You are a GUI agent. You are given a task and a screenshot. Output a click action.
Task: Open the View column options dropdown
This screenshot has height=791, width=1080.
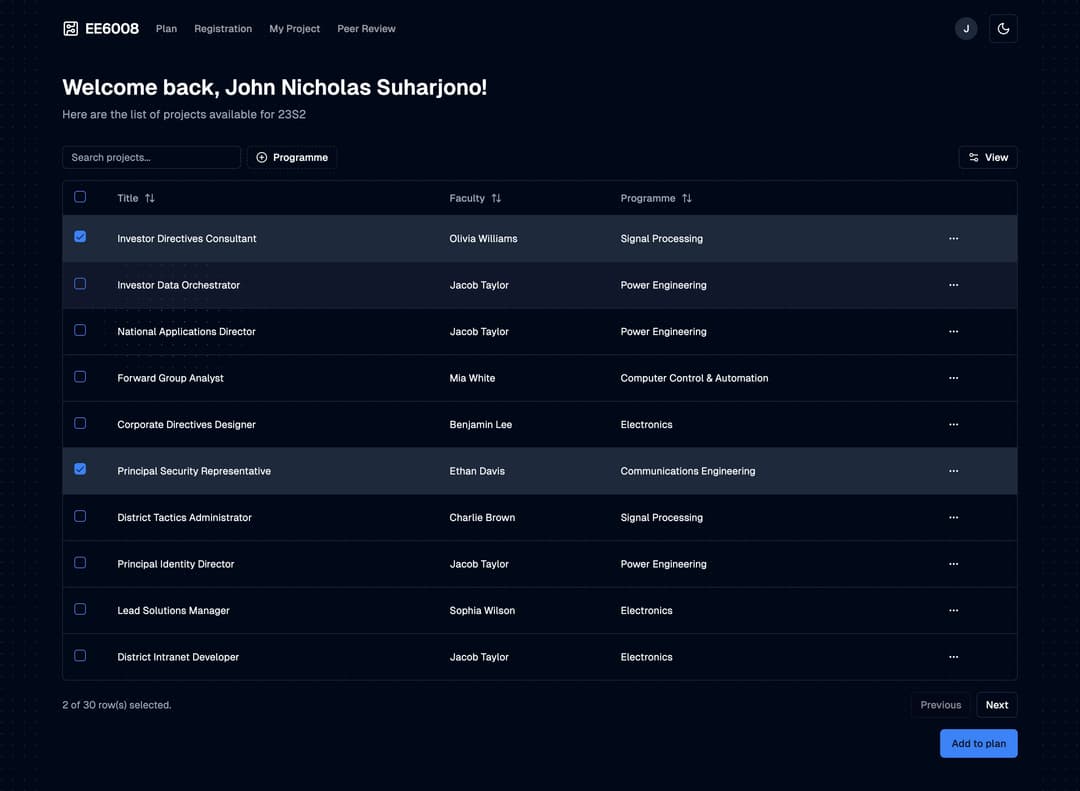click(x=987, y=157)
